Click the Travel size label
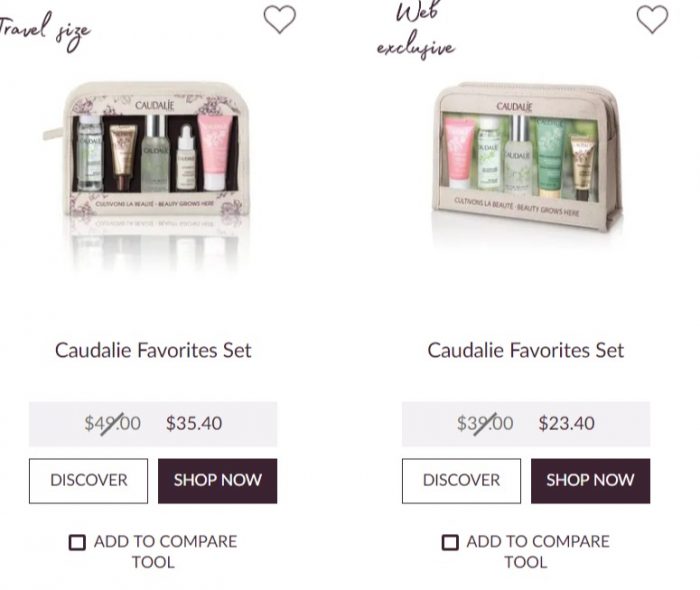This screenshot has width=700, height=590. click(x=45, y=31)
